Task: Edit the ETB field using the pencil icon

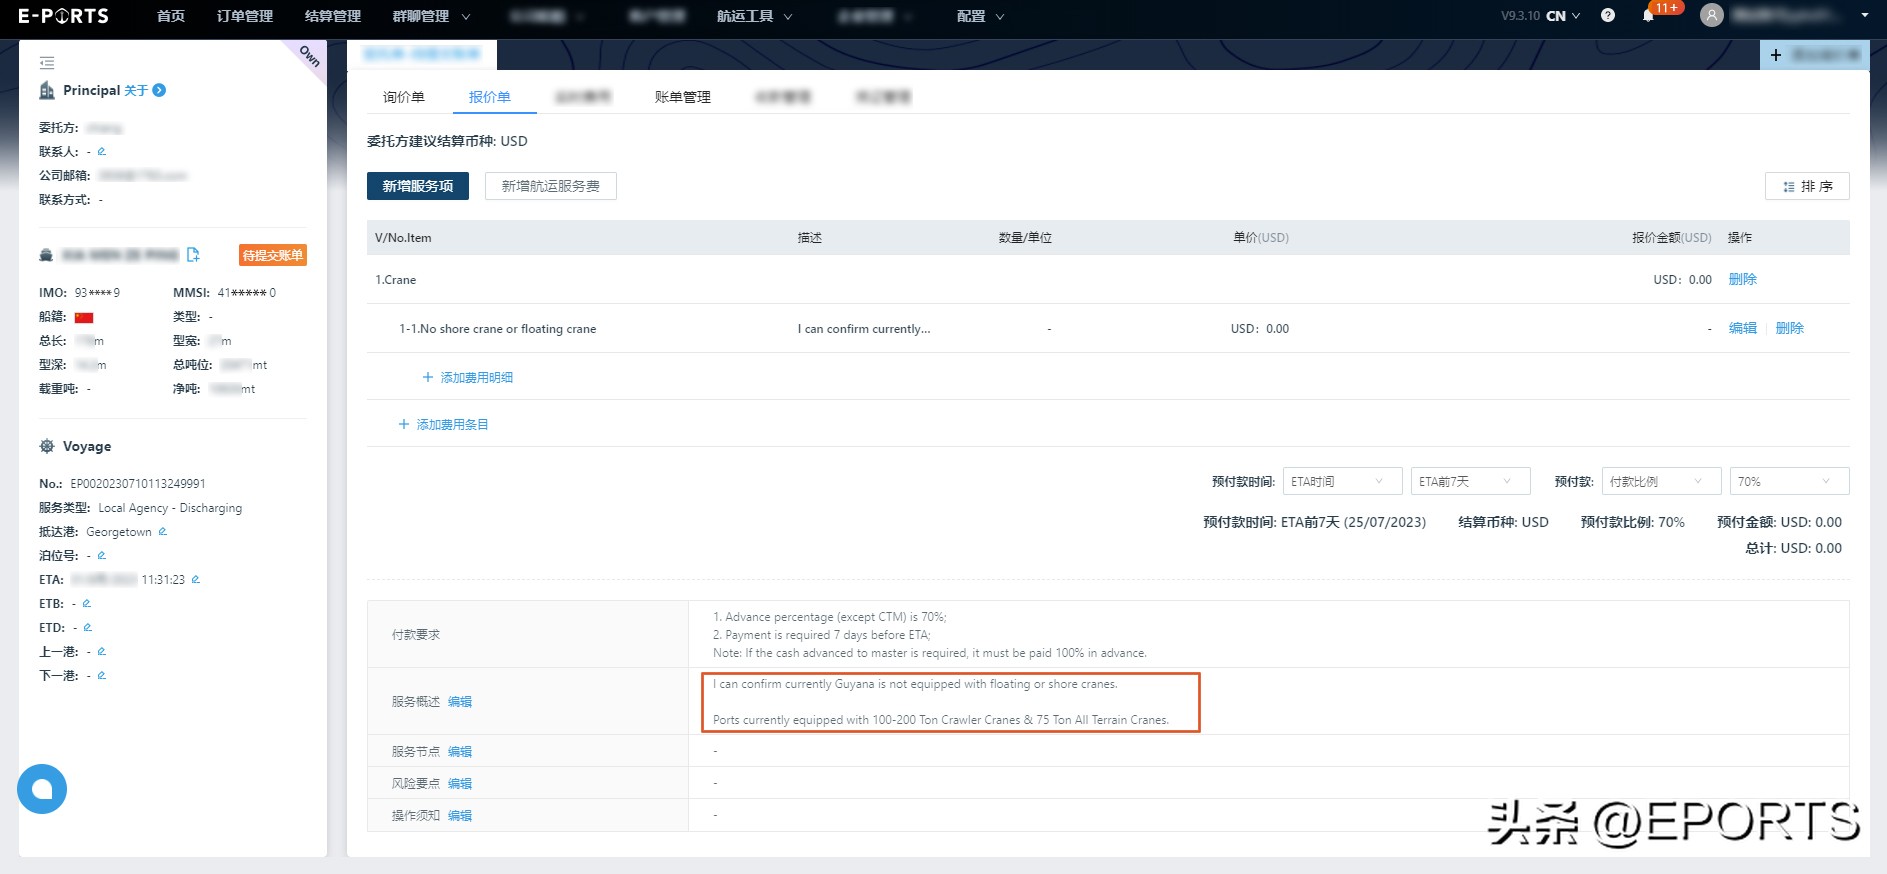Action: [87, 604]
